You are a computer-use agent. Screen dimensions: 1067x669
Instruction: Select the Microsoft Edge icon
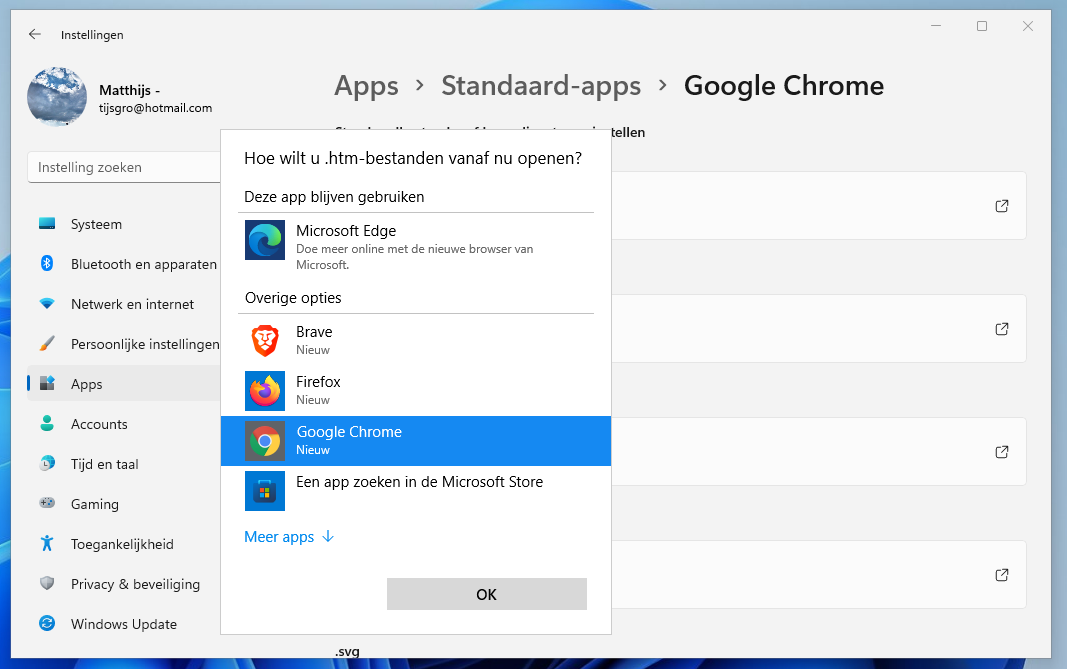click(x=265, y=241)
